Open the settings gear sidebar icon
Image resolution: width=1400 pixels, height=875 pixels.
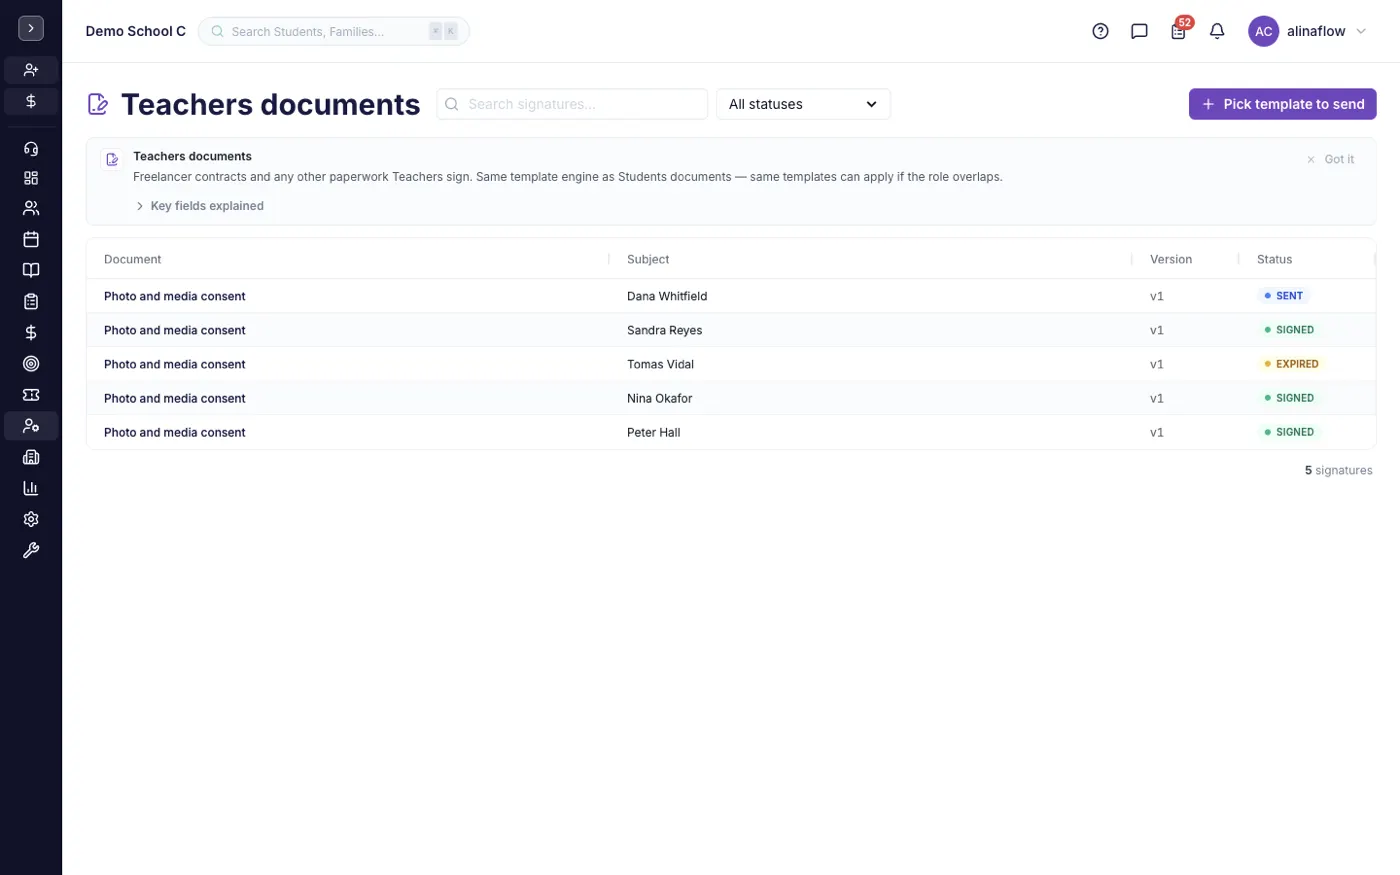tap(31, 519)
